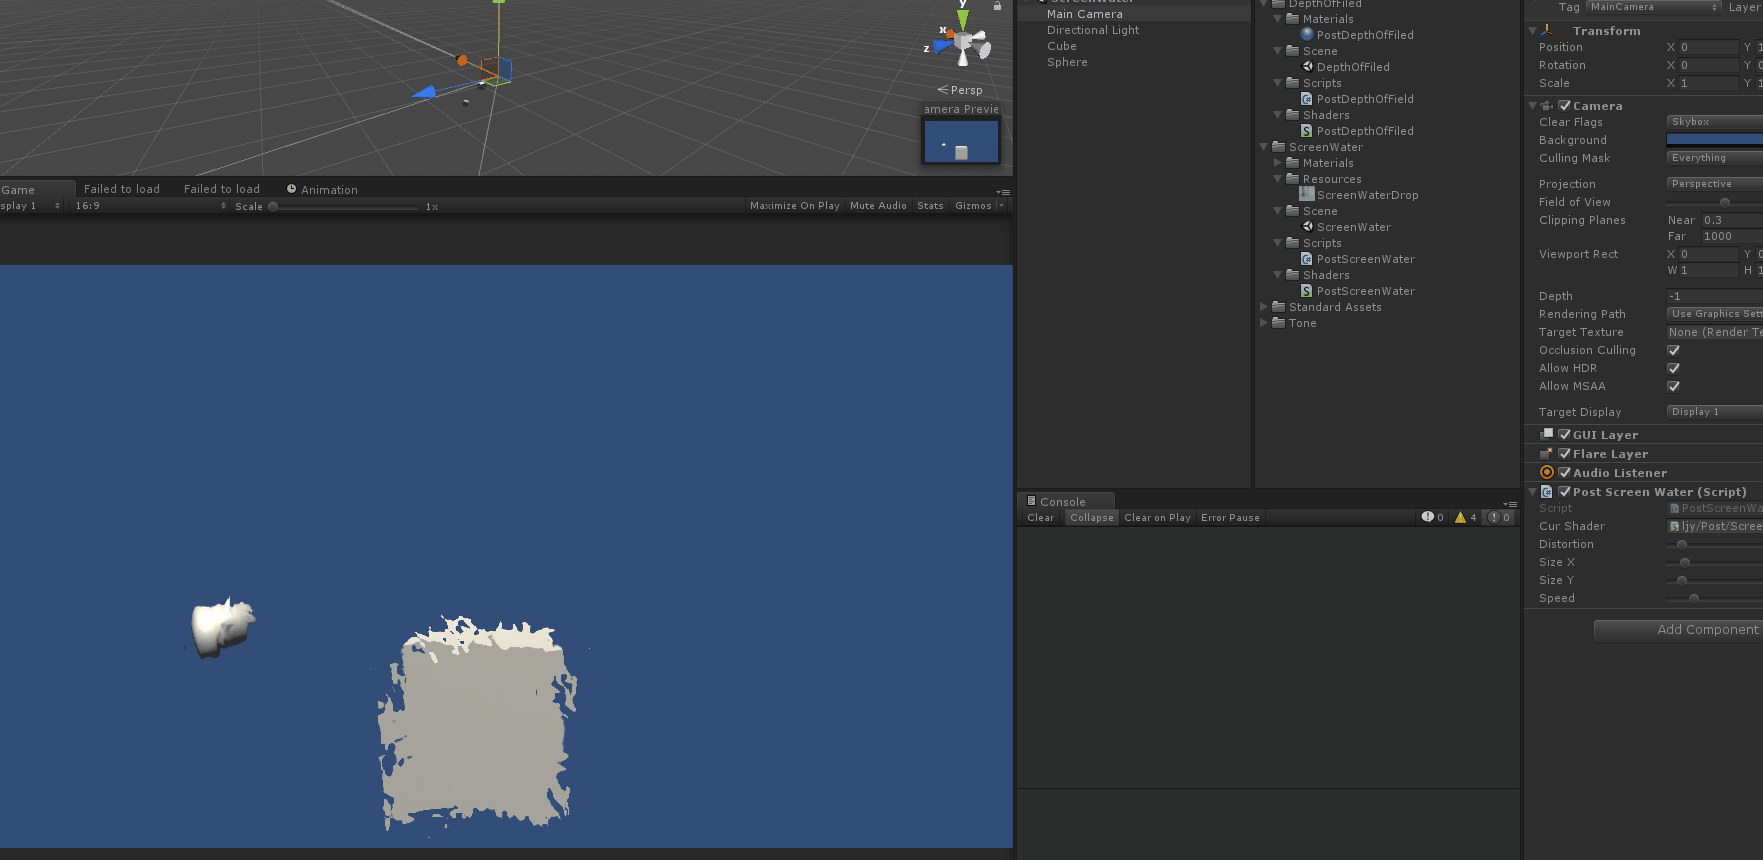Toggle the Allow HDR checkbox
The image size is (1763, 860).
(x=1674, y=369)
